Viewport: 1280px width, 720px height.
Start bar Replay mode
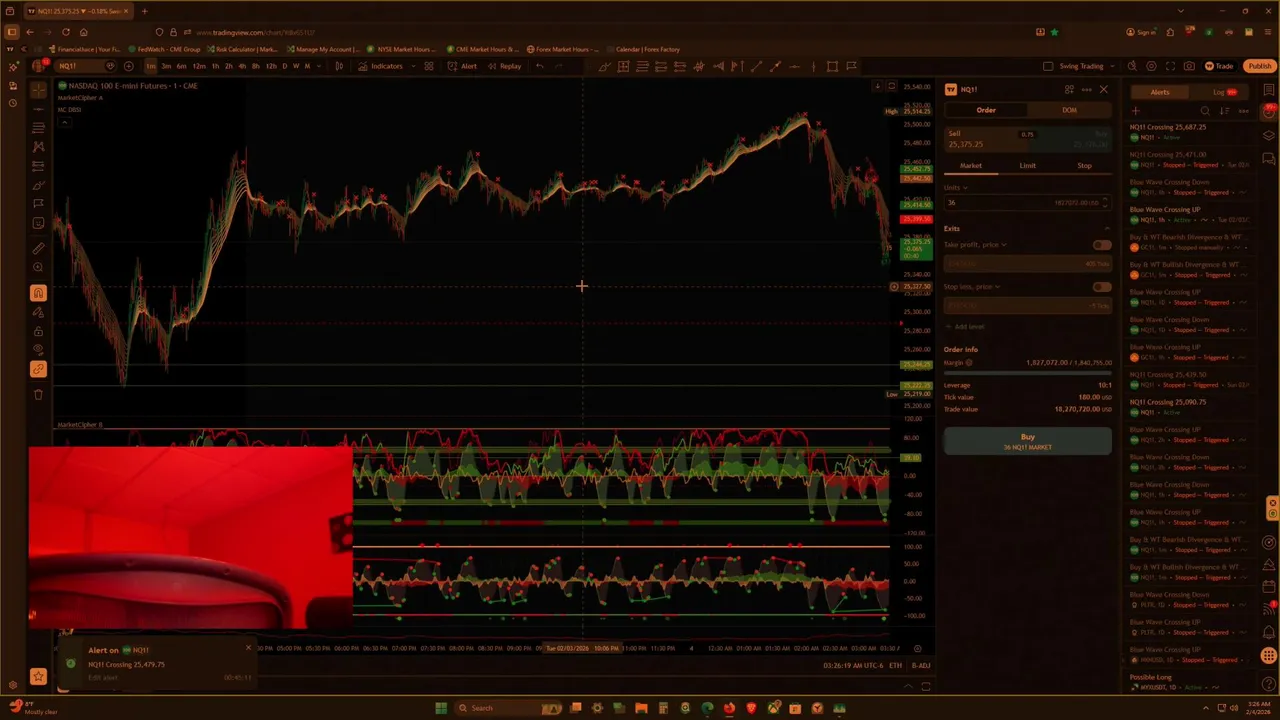click(x=505, y=66)
